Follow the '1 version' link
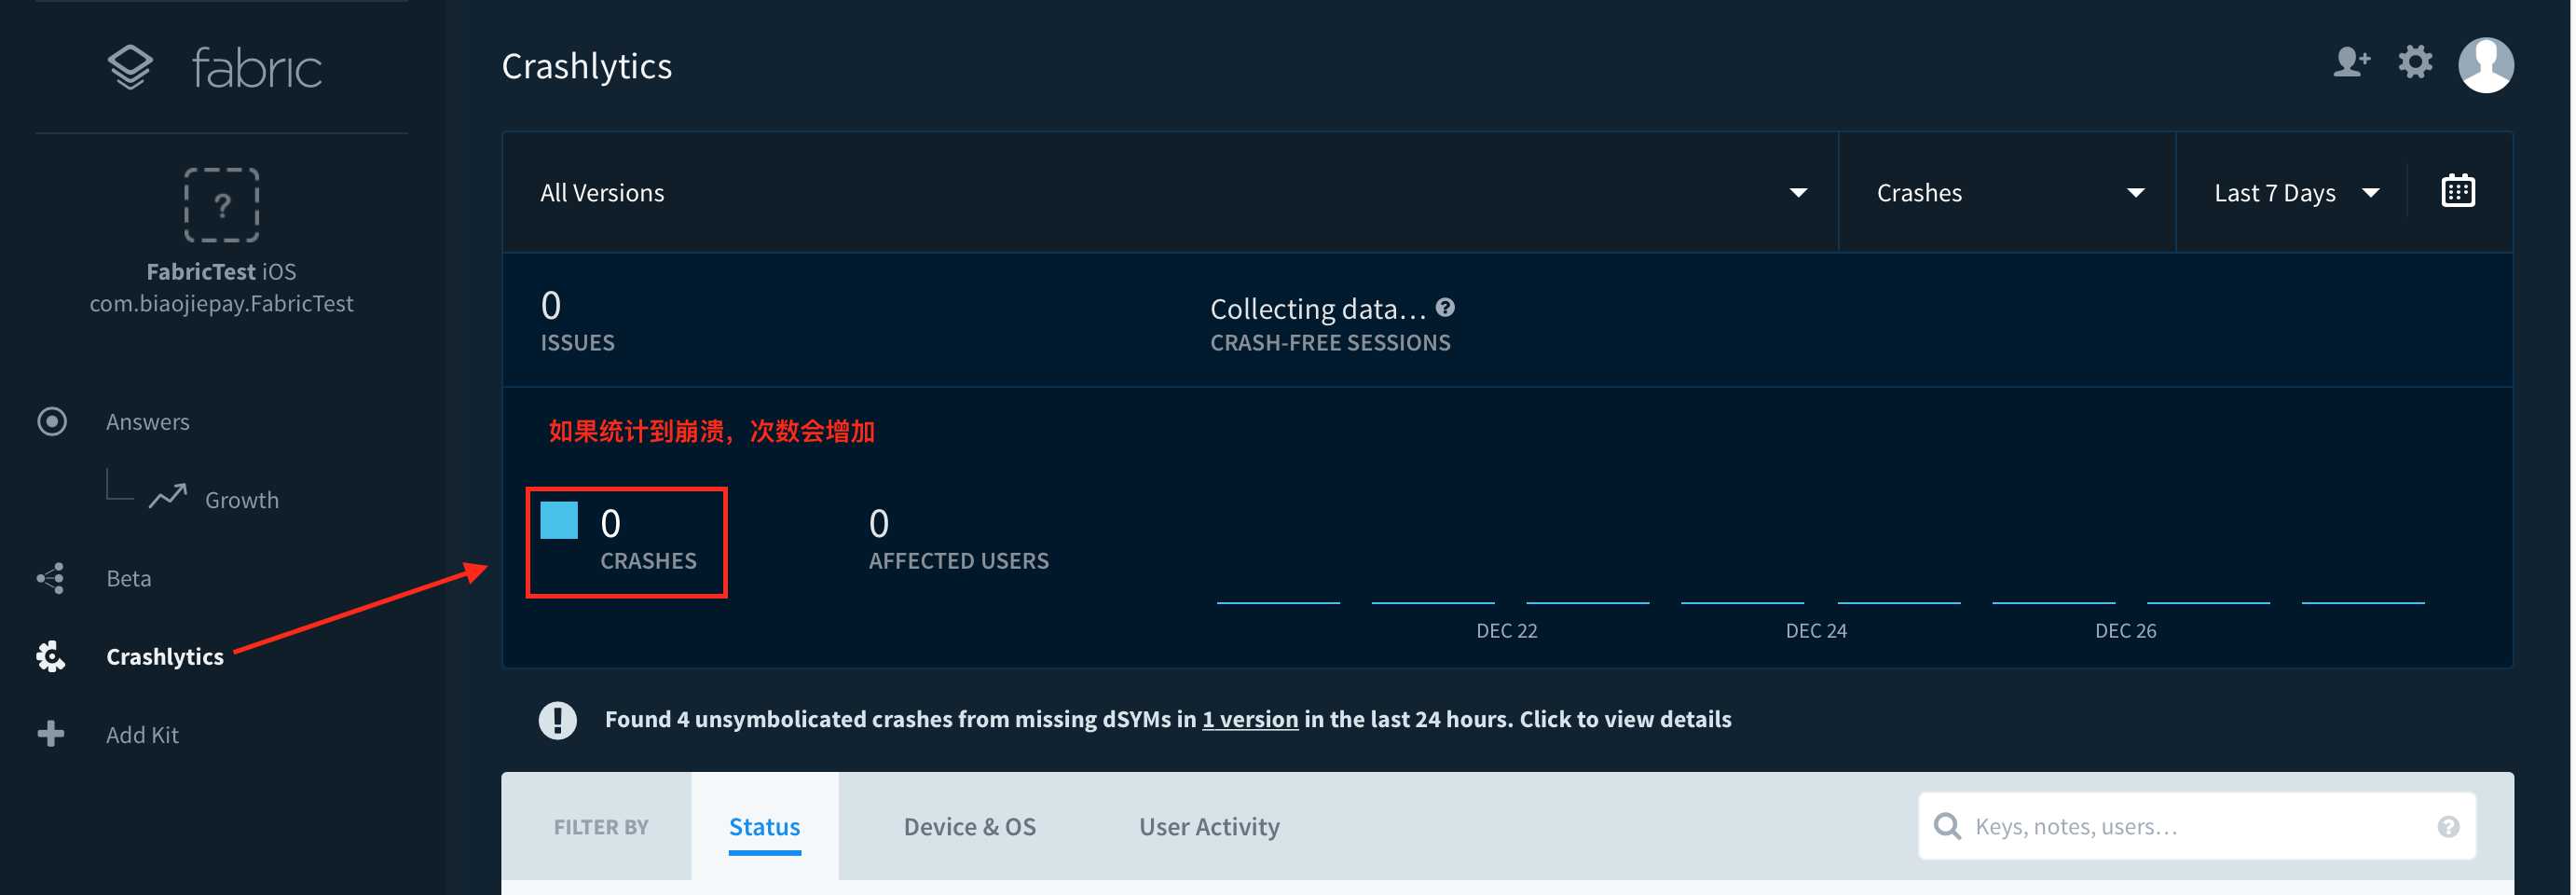Viewport: 2576px width, 895px height. click(x=1249, y=719)
